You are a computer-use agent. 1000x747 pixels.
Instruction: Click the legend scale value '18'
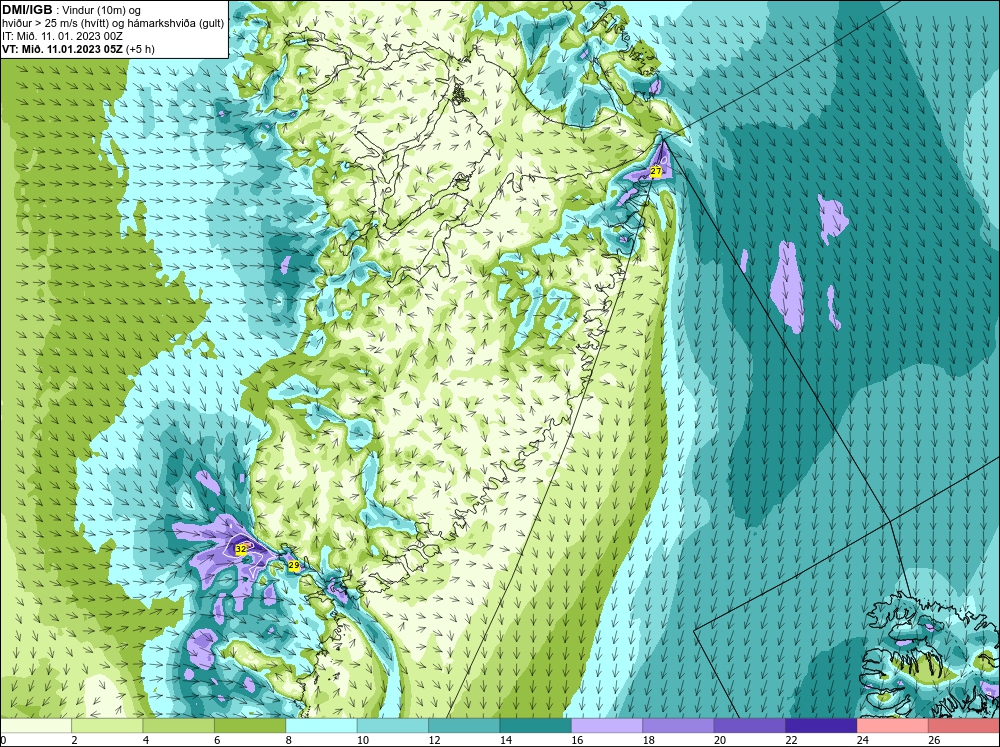point(649,740)
